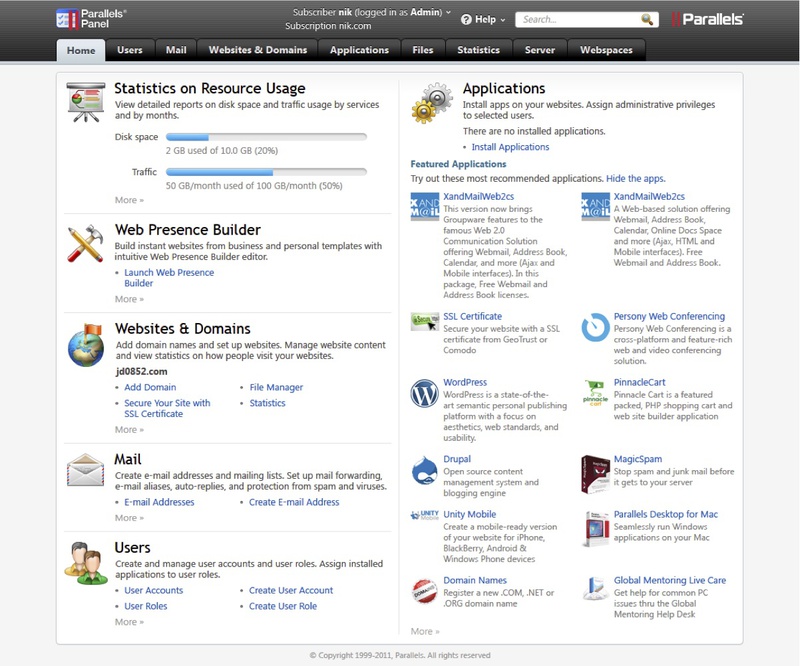Click the Applications gears icon
The image size is (800, 666).
pyautogui.click(x=432, y=103)
